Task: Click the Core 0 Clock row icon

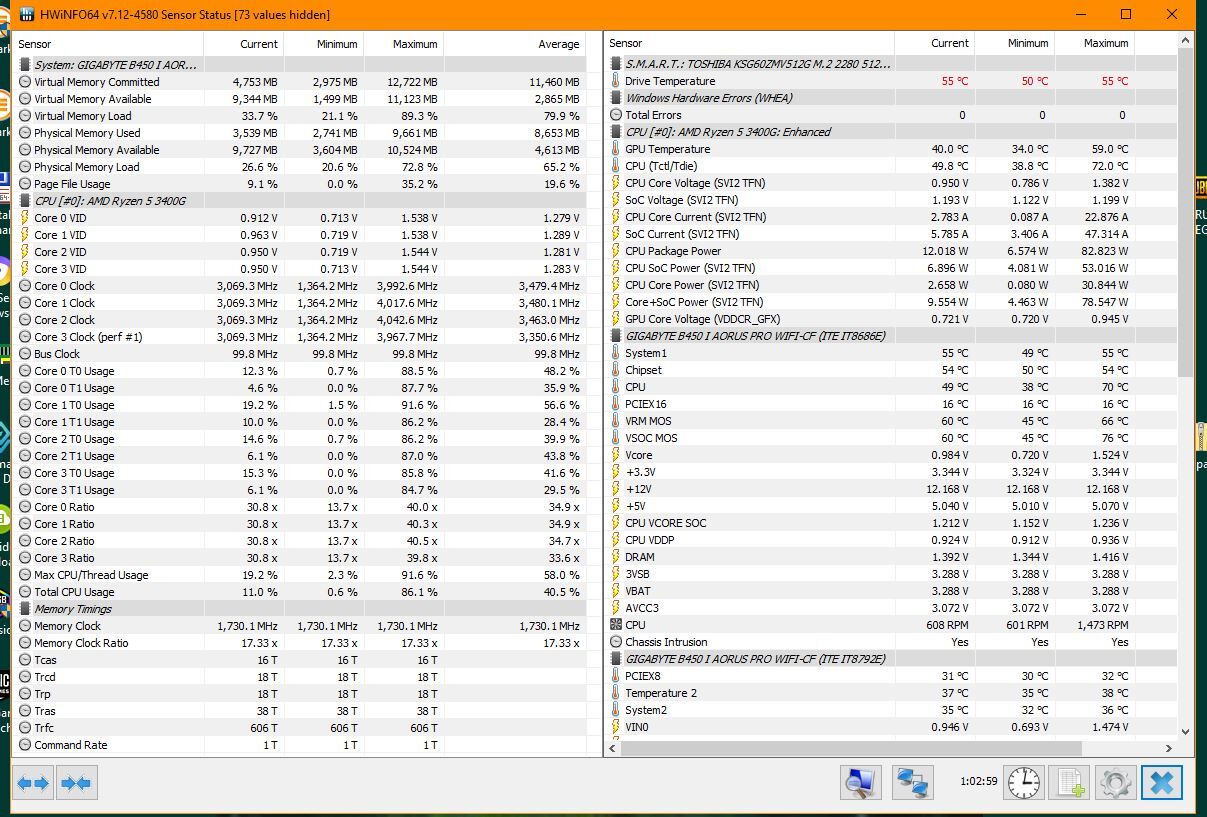Action: (x=25, y=286)
